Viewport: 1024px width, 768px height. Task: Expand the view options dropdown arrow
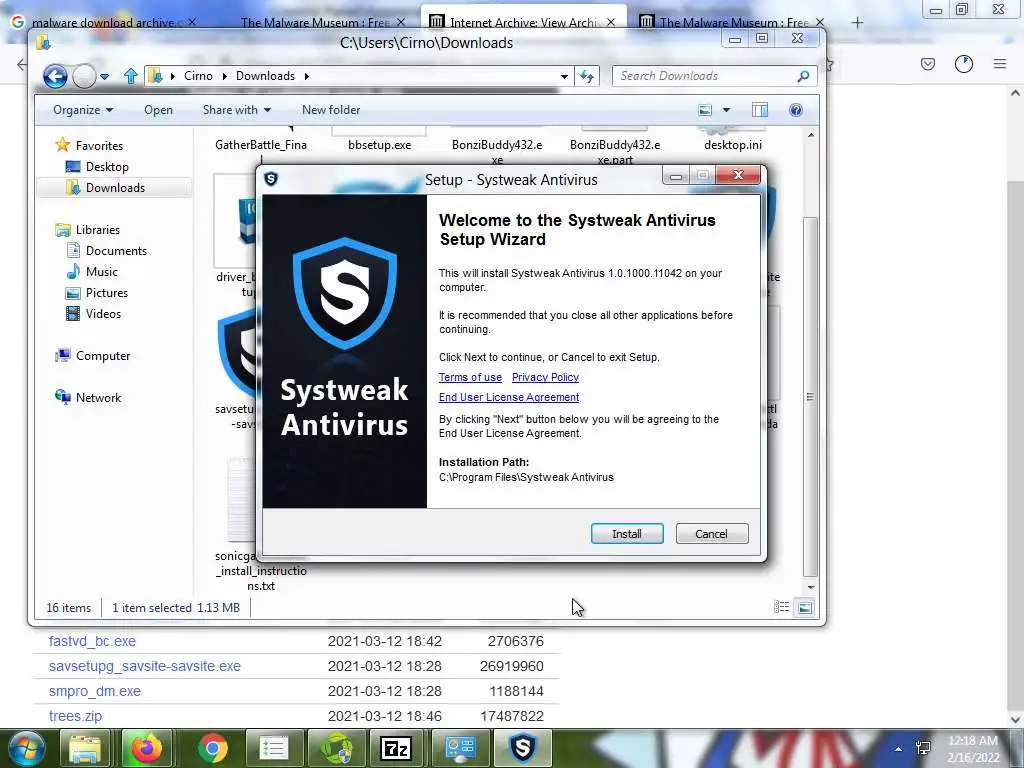click(x=726, y=110)
